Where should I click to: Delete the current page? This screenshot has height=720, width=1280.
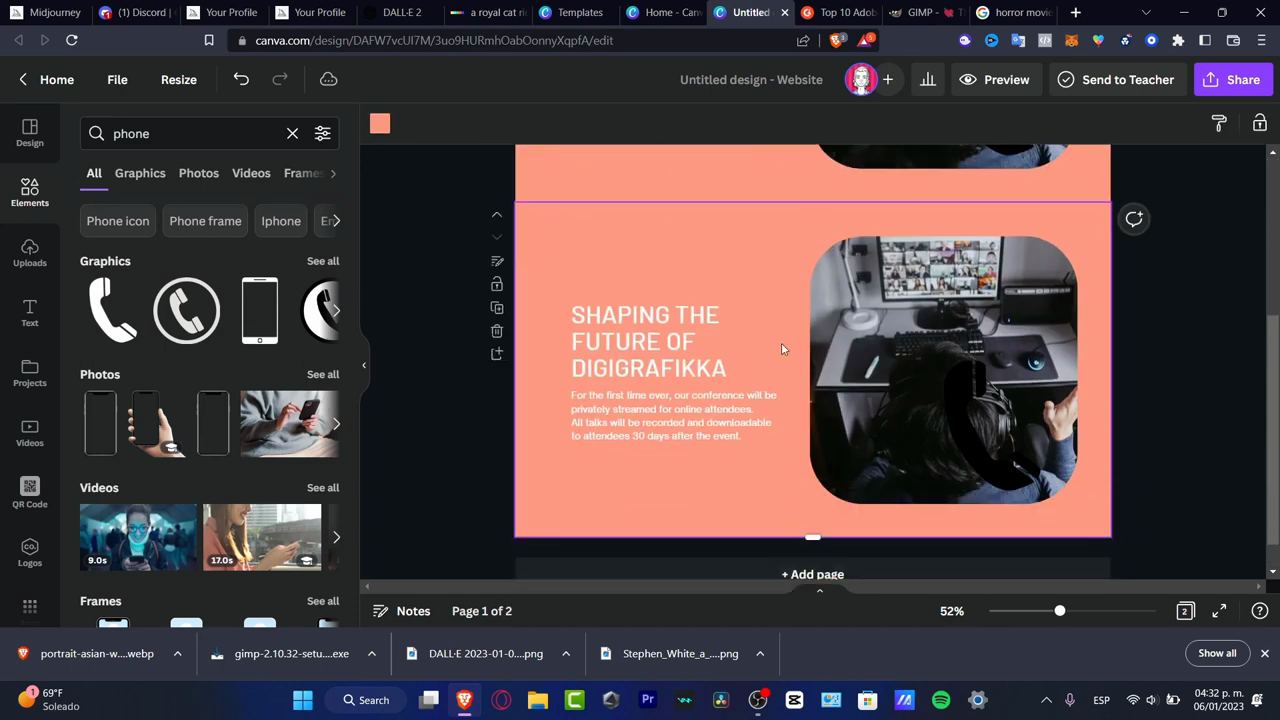(497, 331)
